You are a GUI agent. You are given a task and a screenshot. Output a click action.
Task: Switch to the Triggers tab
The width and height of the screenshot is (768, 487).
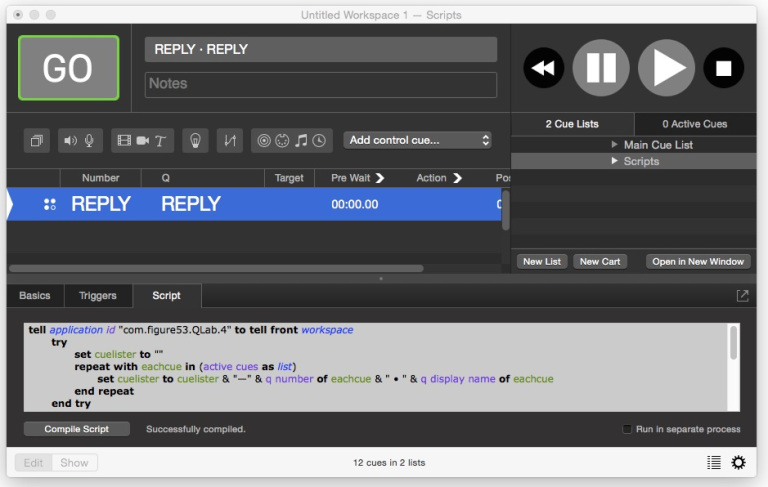pos(98,295)
